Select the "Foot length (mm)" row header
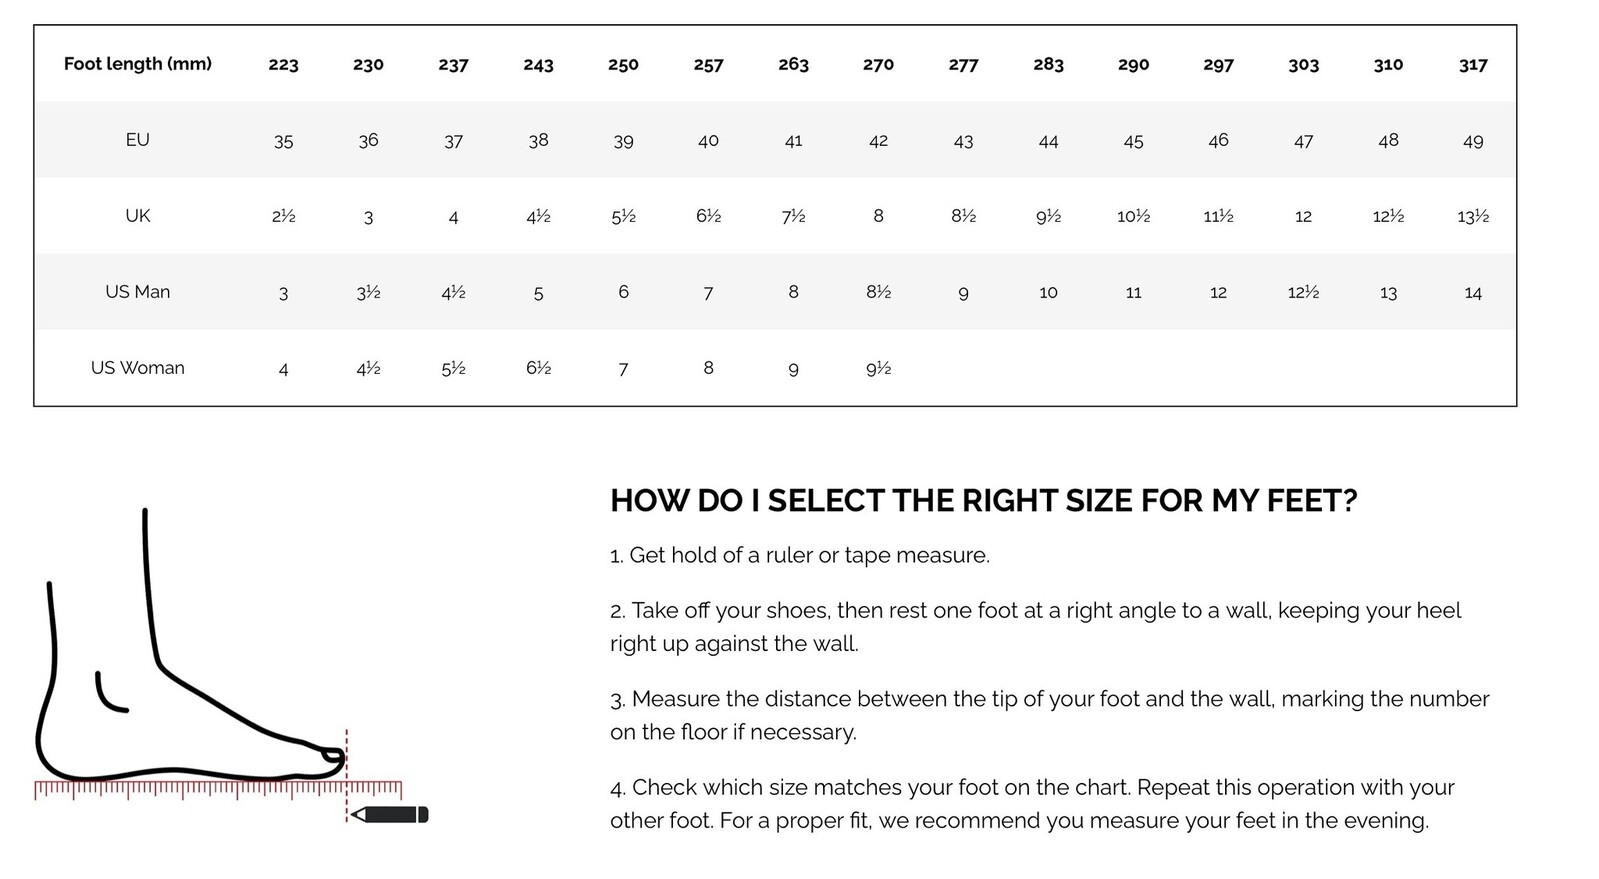1599x879 pixels. (x=138, y=64)
